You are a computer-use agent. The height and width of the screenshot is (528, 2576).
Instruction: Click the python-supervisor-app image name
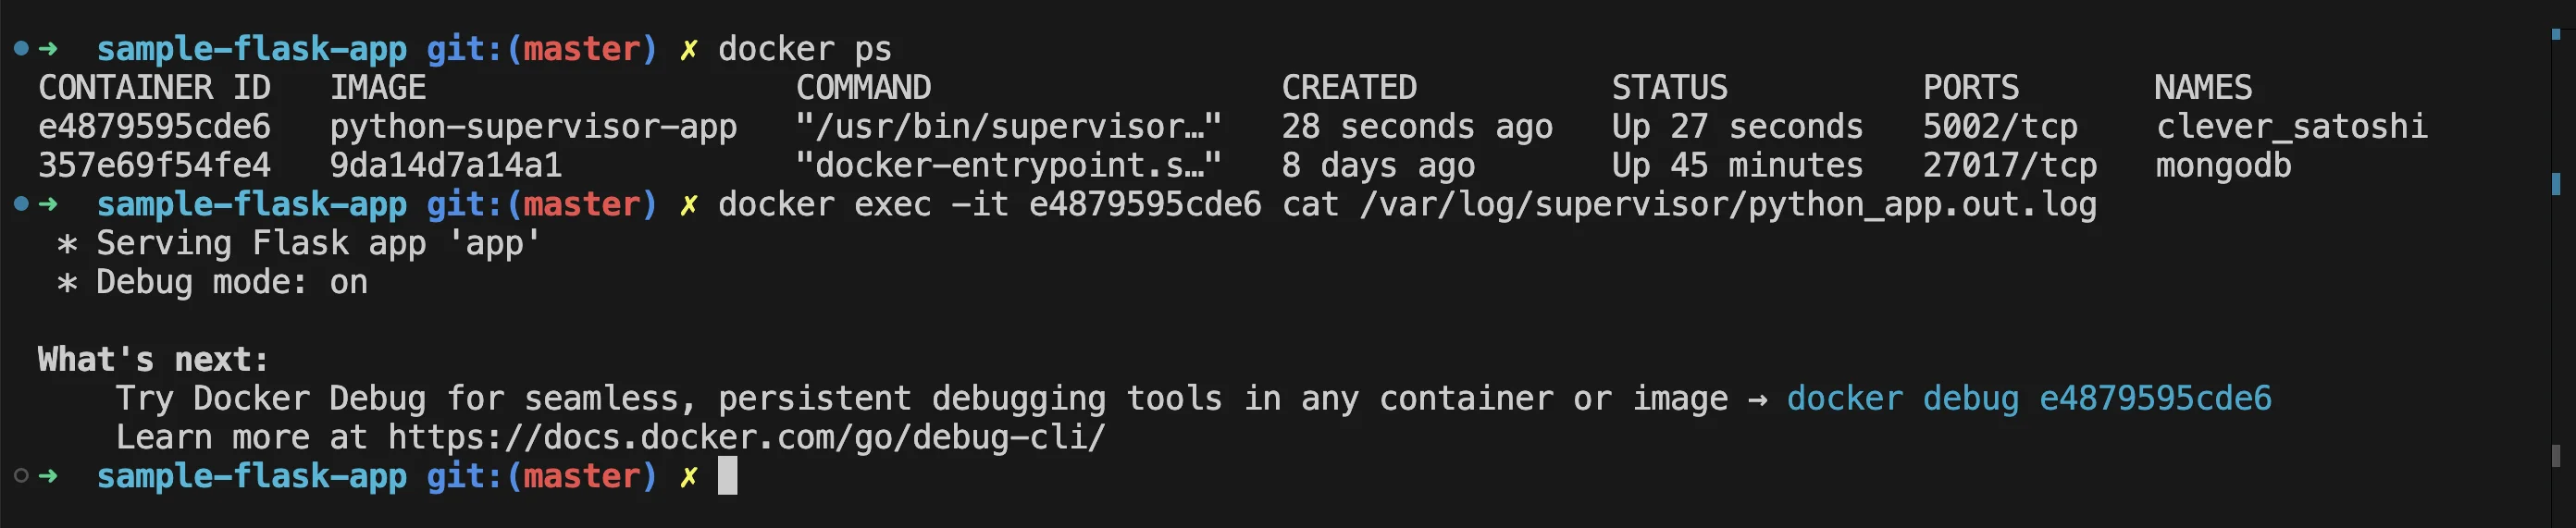click(x=533, y=128)
